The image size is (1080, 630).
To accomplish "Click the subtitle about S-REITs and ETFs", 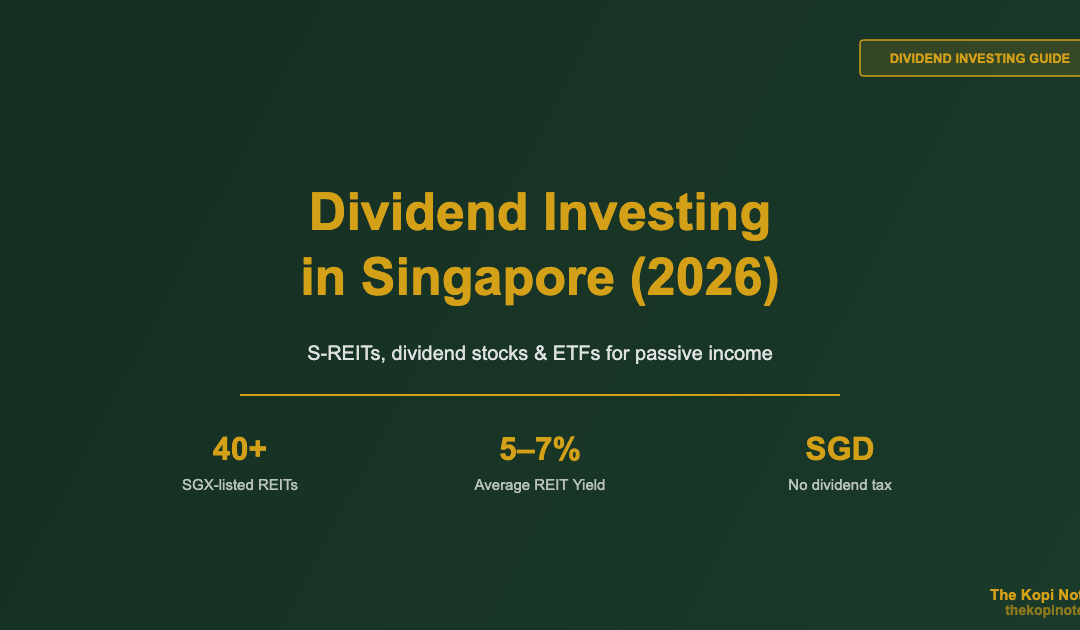I will click(540, 353).
